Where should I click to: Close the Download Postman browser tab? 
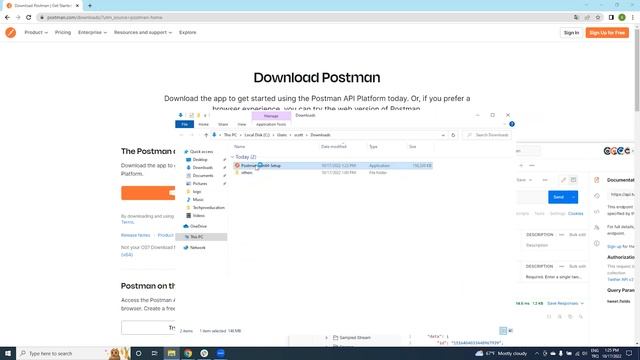77,6
